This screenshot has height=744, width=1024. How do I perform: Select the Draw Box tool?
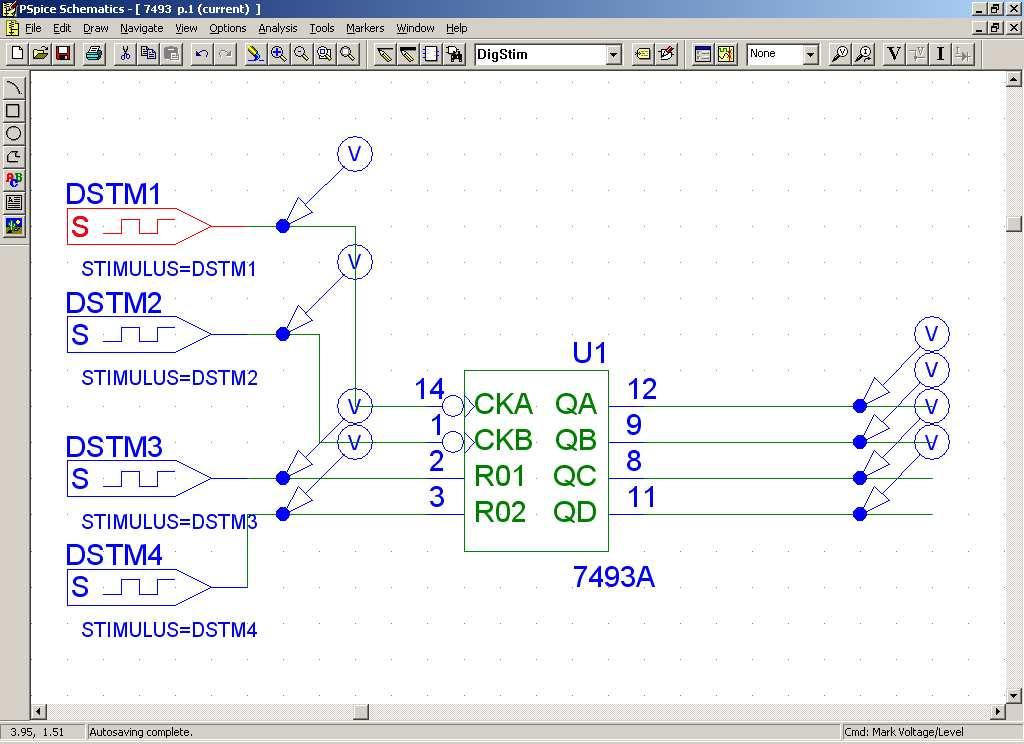14,111
